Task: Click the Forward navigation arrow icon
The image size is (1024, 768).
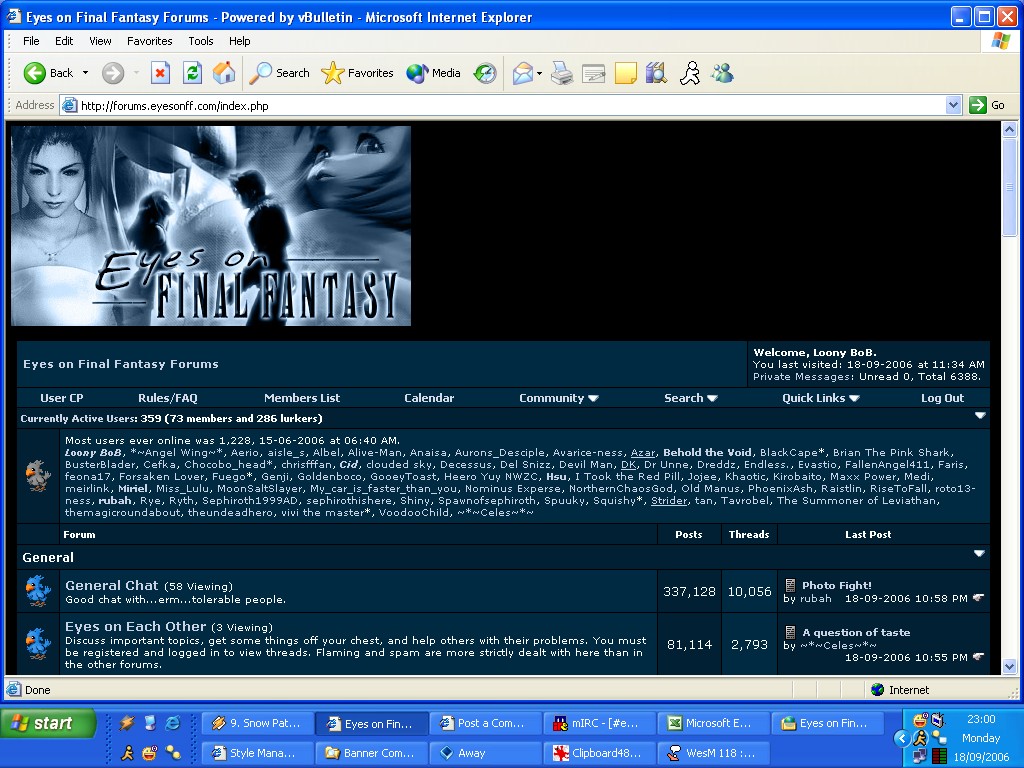Action: point(113,73)
